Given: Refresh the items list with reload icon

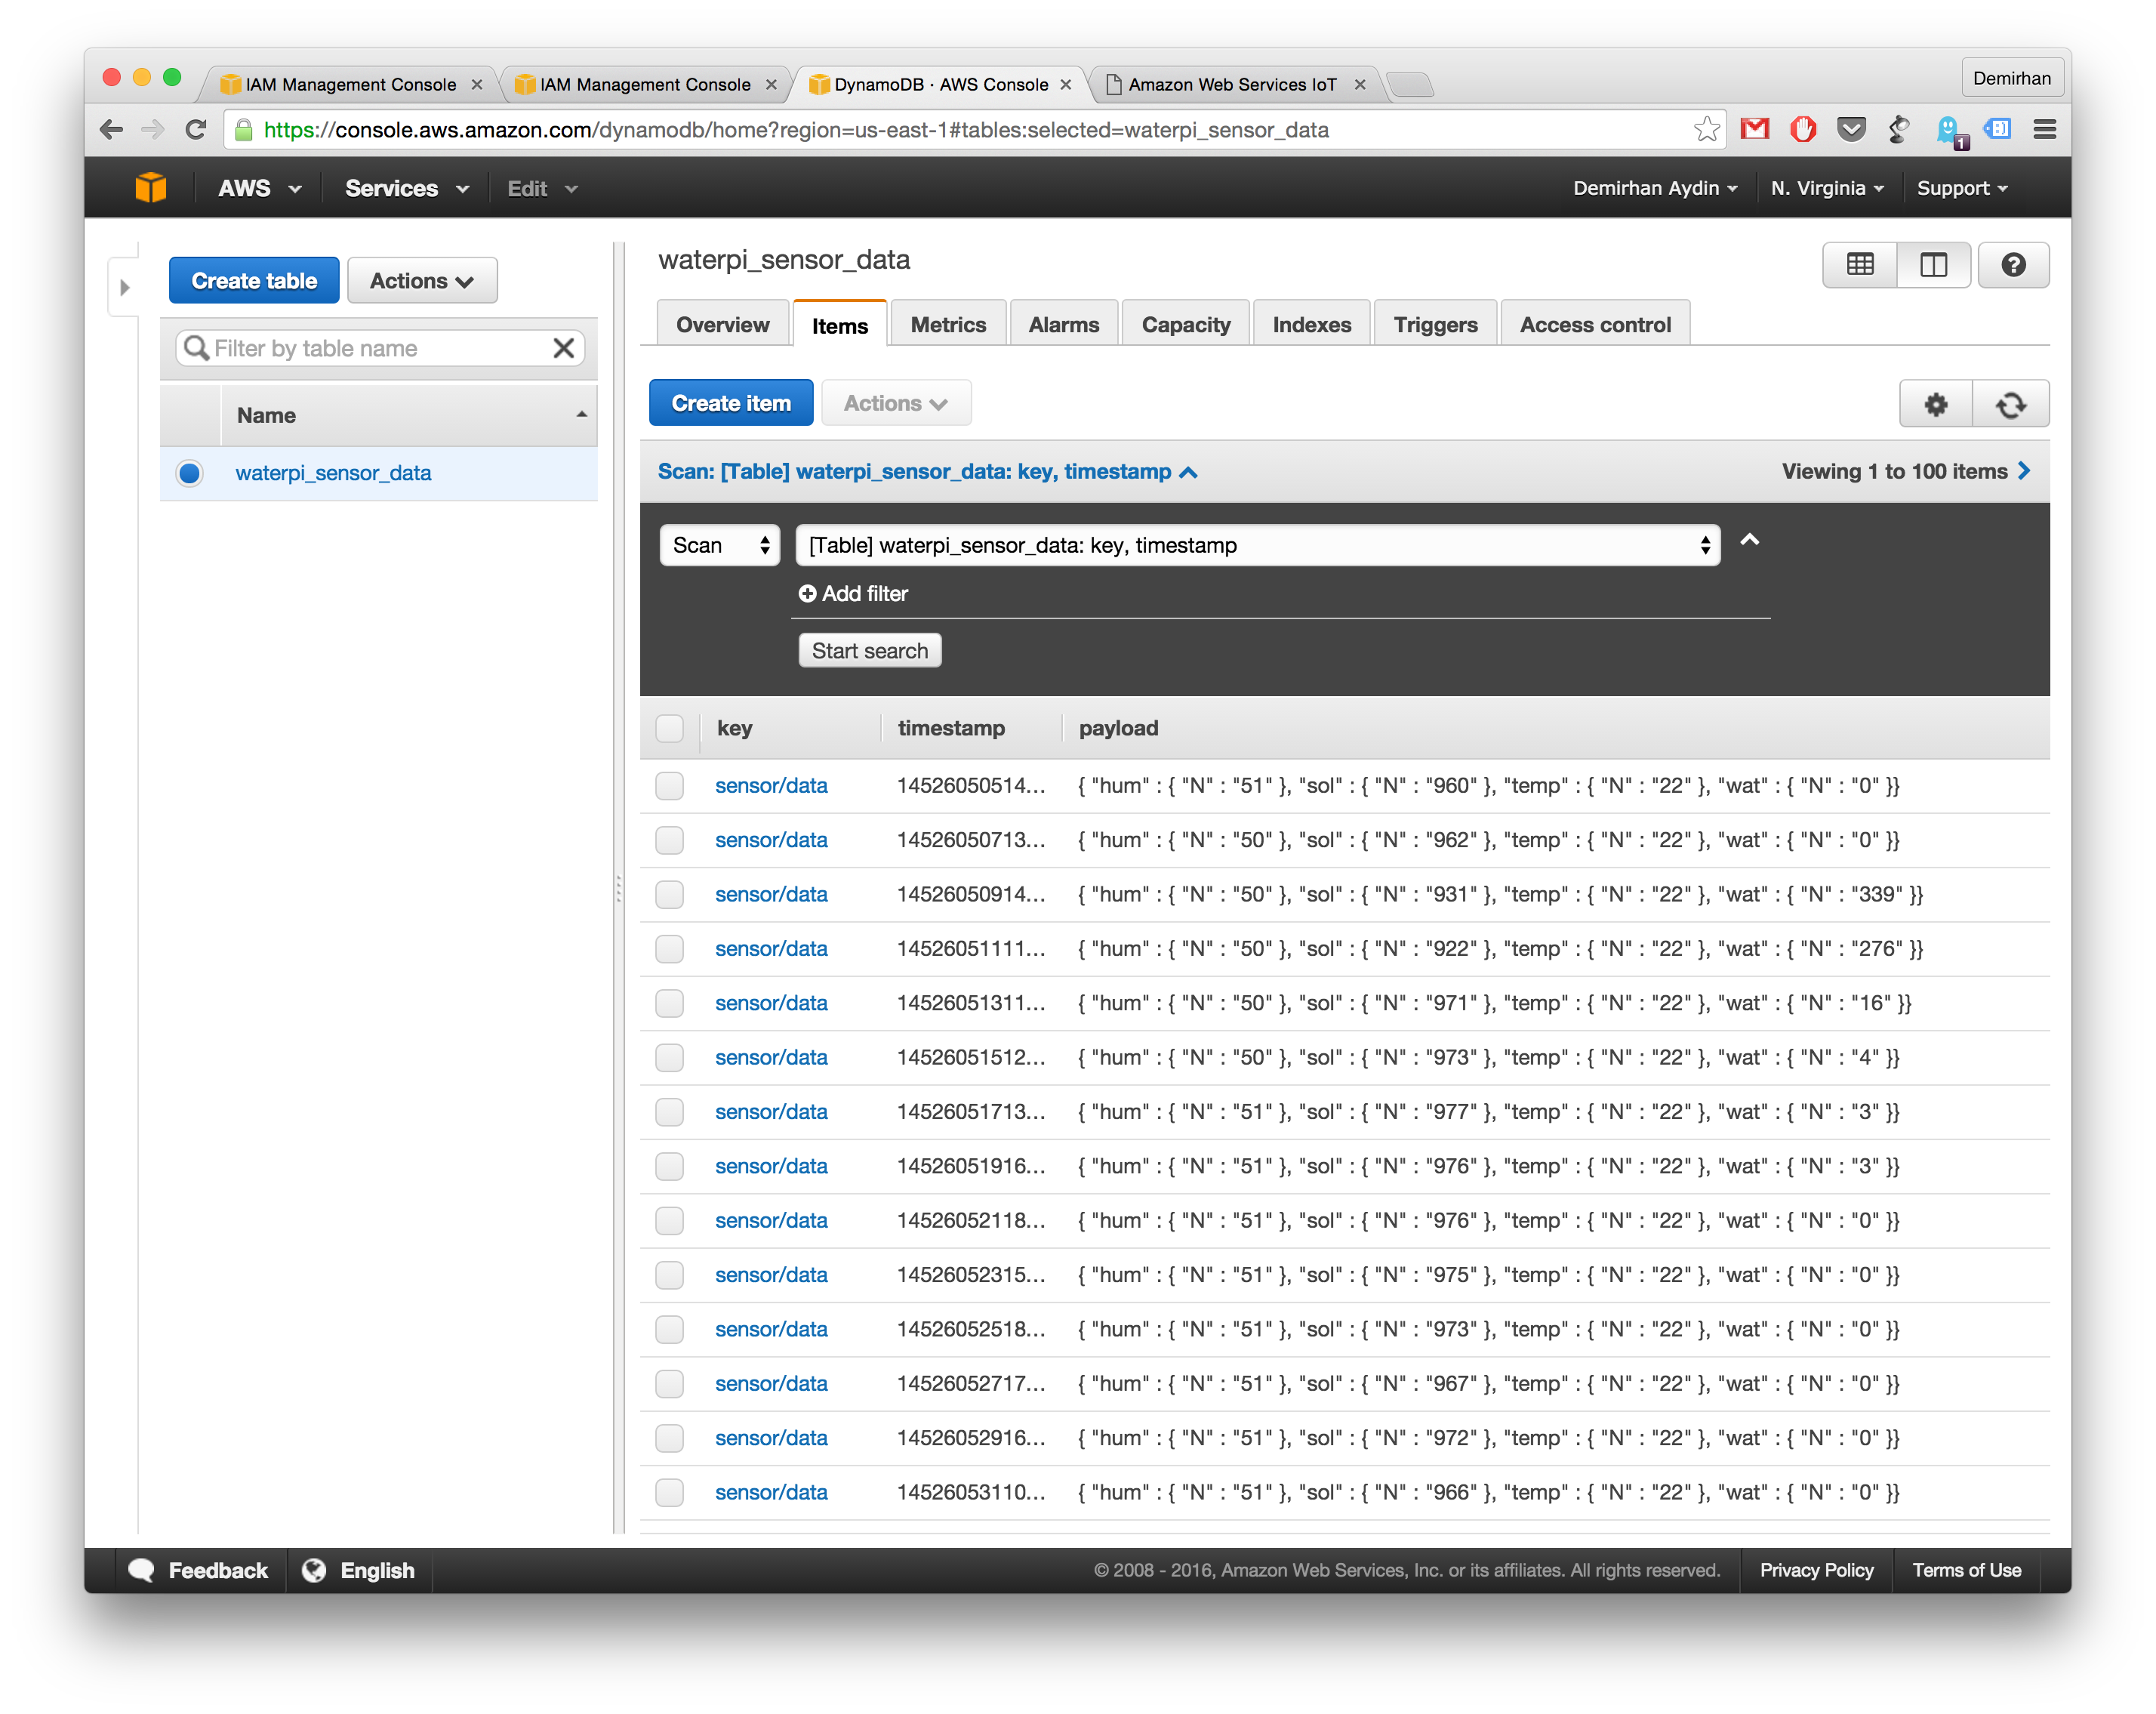Looking at the screenshot, I should 2010,404.
